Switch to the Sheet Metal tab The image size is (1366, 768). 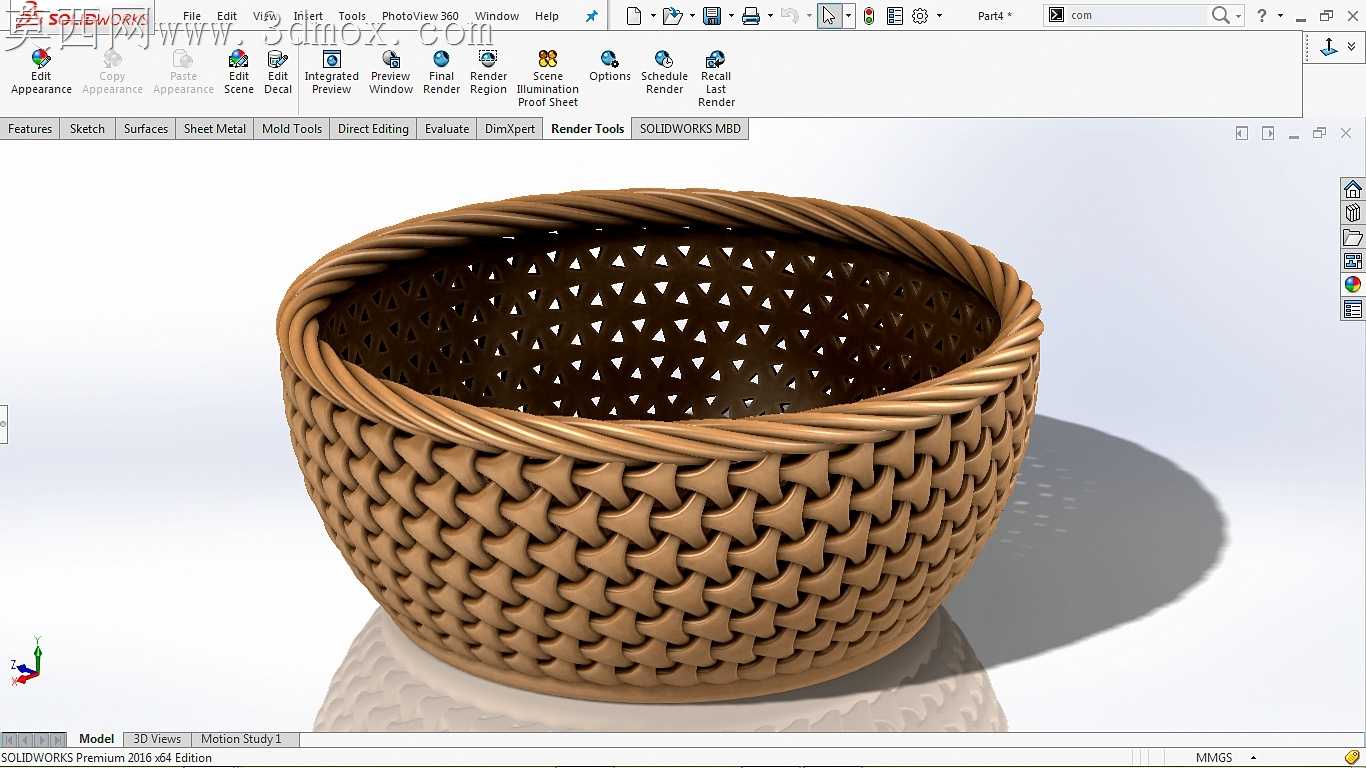point(215,129)
